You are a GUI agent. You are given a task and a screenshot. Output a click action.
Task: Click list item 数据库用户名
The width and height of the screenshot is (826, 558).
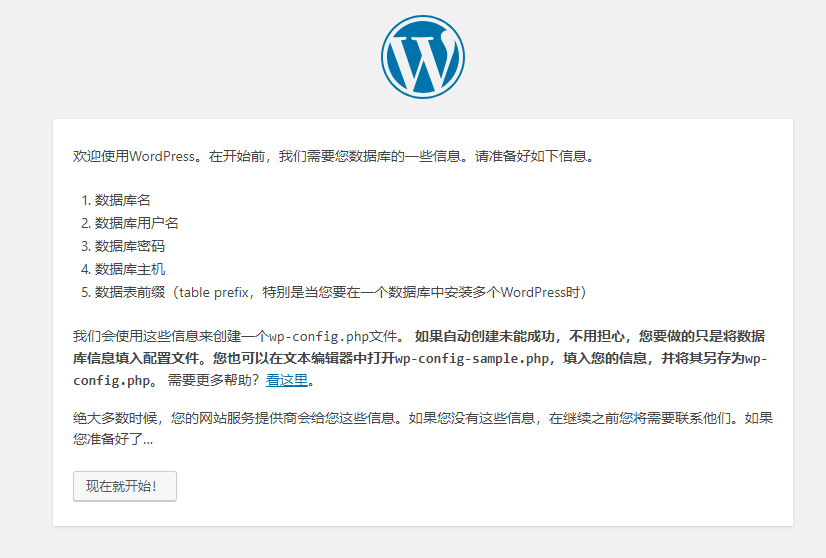tap(136, 223)
